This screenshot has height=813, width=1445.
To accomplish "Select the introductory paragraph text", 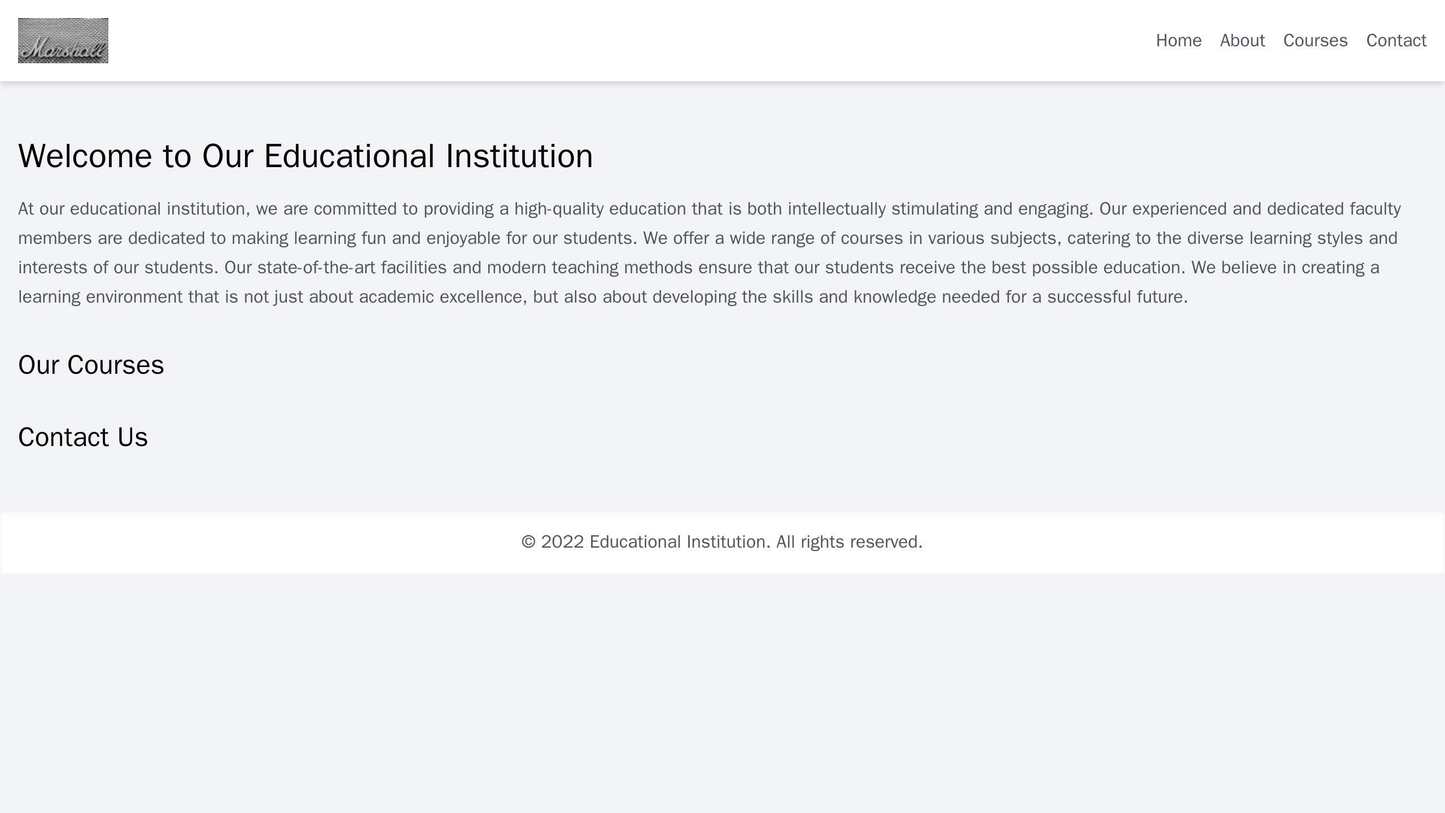I will tap(720, 243).
